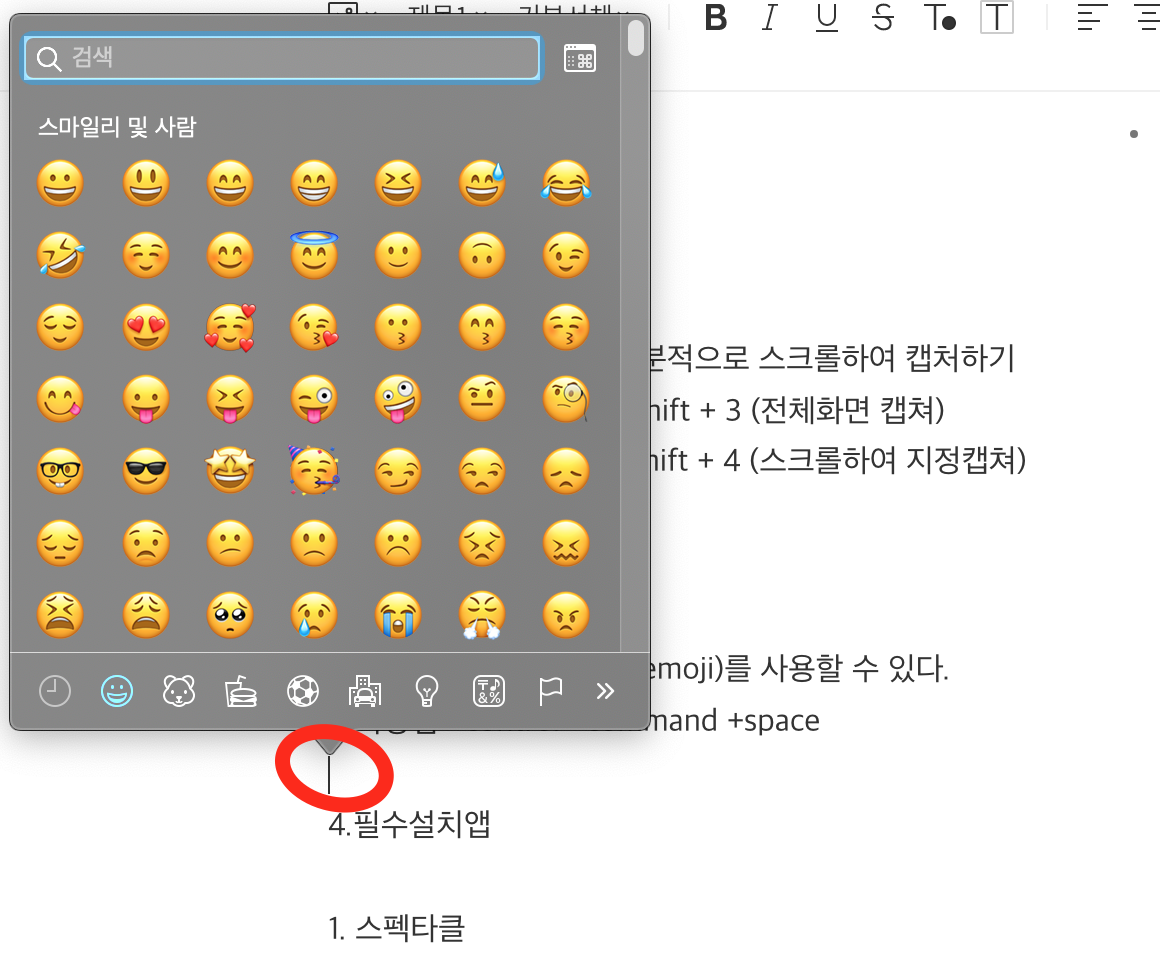This screenshot has height=956, width=1160.
Task: Open the text color T-dot tool
Action: 940,18
